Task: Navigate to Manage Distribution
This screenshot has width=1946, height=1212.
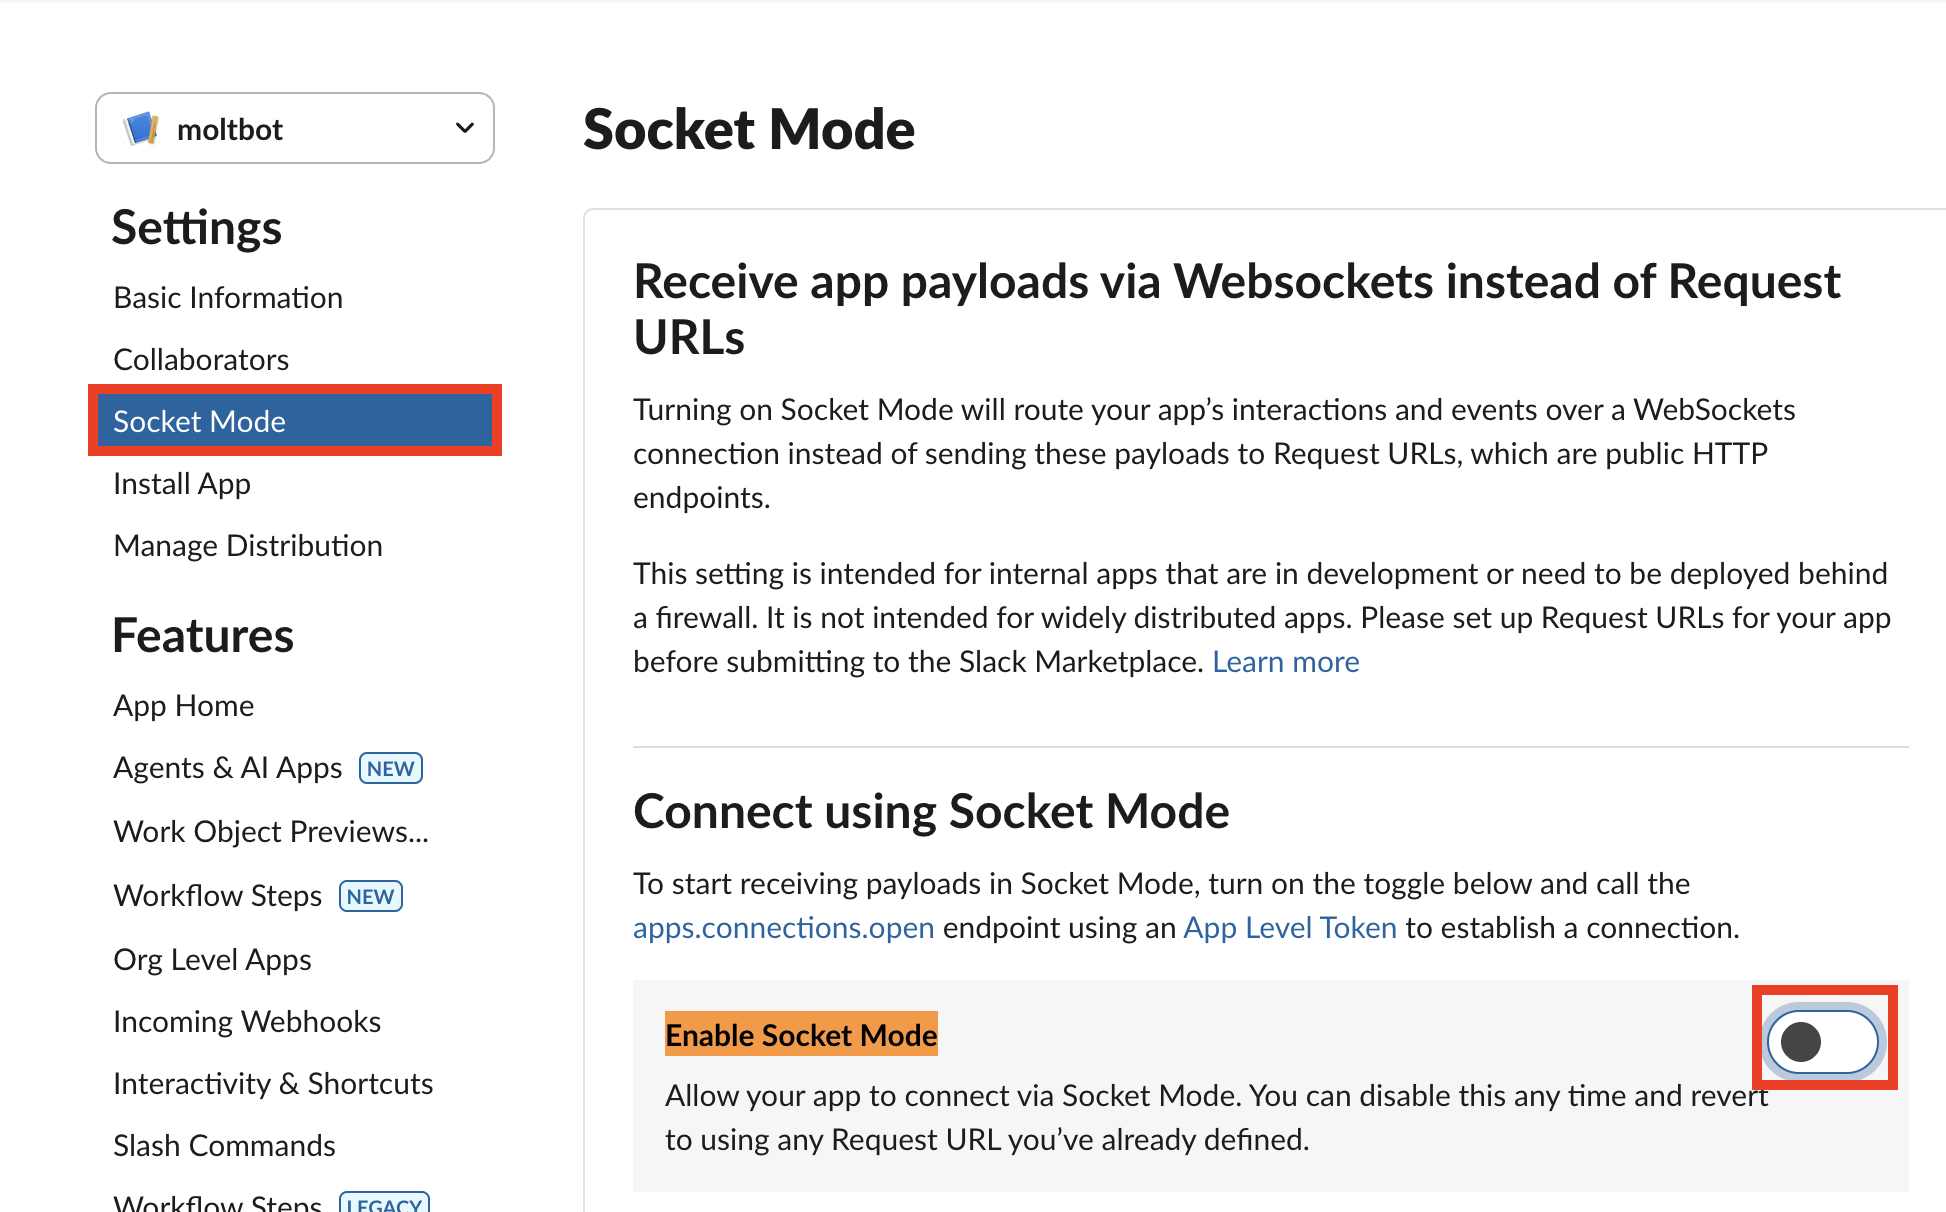Action: pyautogui.click(x=248, y=546)
